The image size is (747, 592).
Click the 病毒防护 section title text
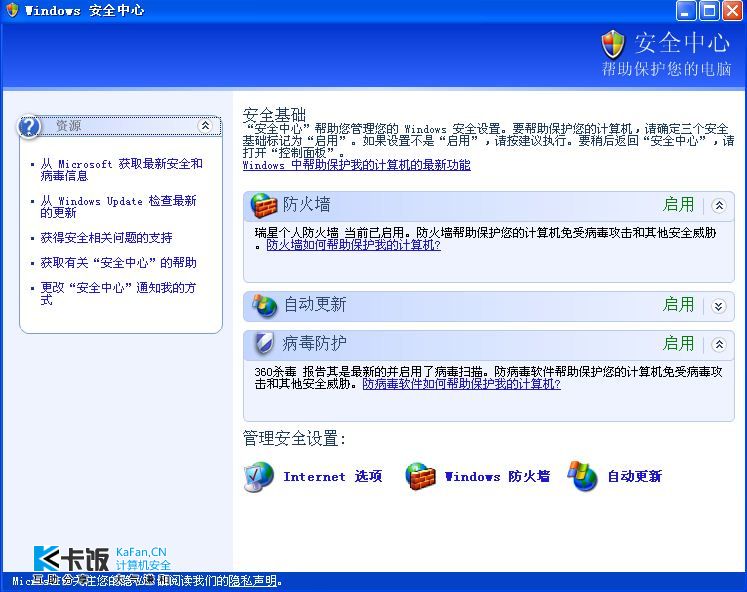tap(314, 343)
